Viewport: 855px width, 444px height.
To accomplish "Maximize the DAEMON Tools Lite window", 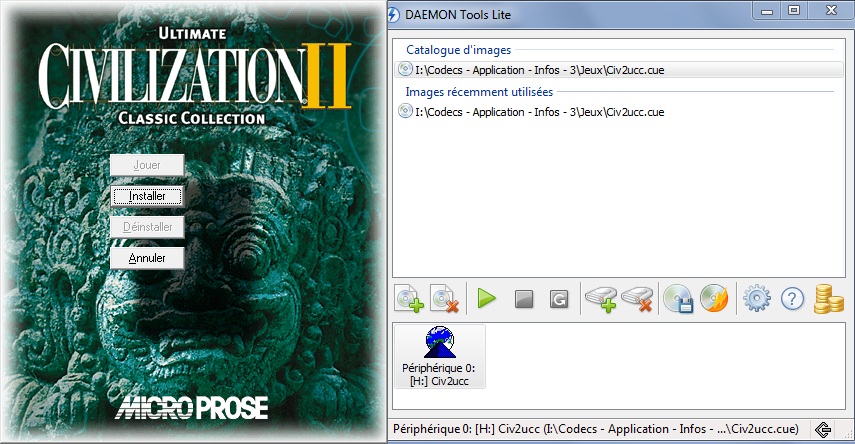I will (x=794, y=11).
